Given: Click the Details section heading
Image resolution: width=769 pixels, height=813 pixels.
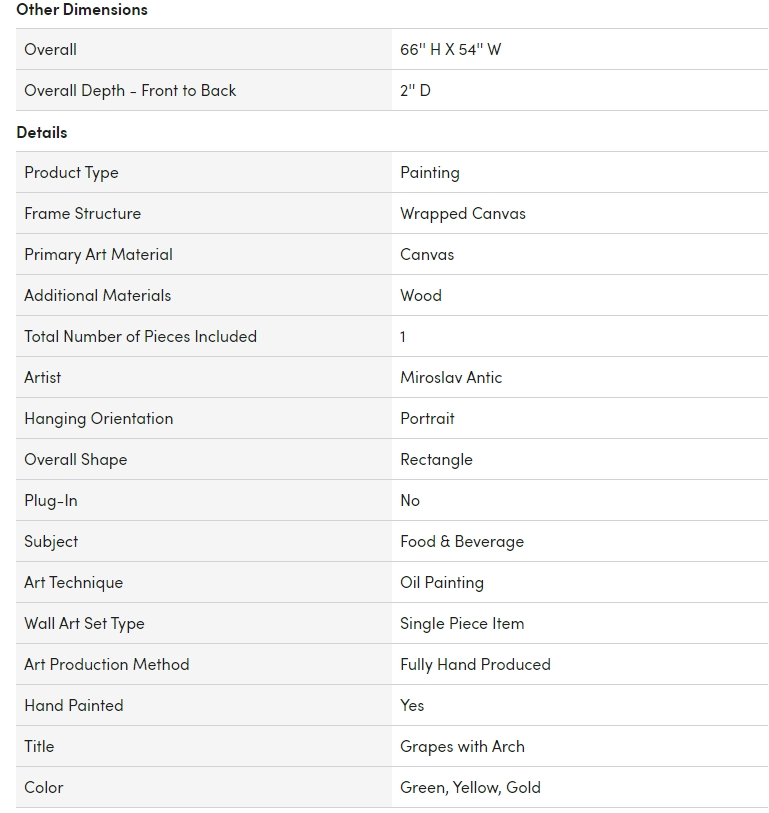Looking at the screenshot, I should click(42, 132).
